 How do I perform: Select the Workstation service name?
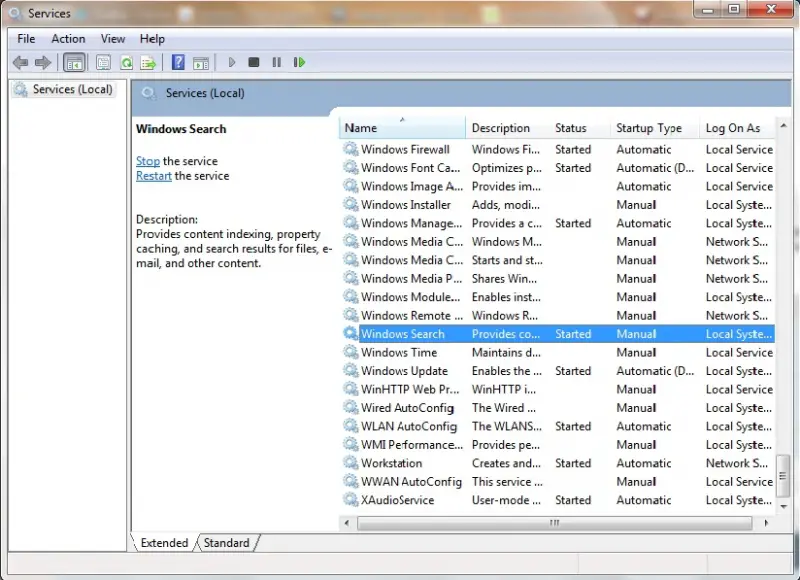(x=392, y=463)
